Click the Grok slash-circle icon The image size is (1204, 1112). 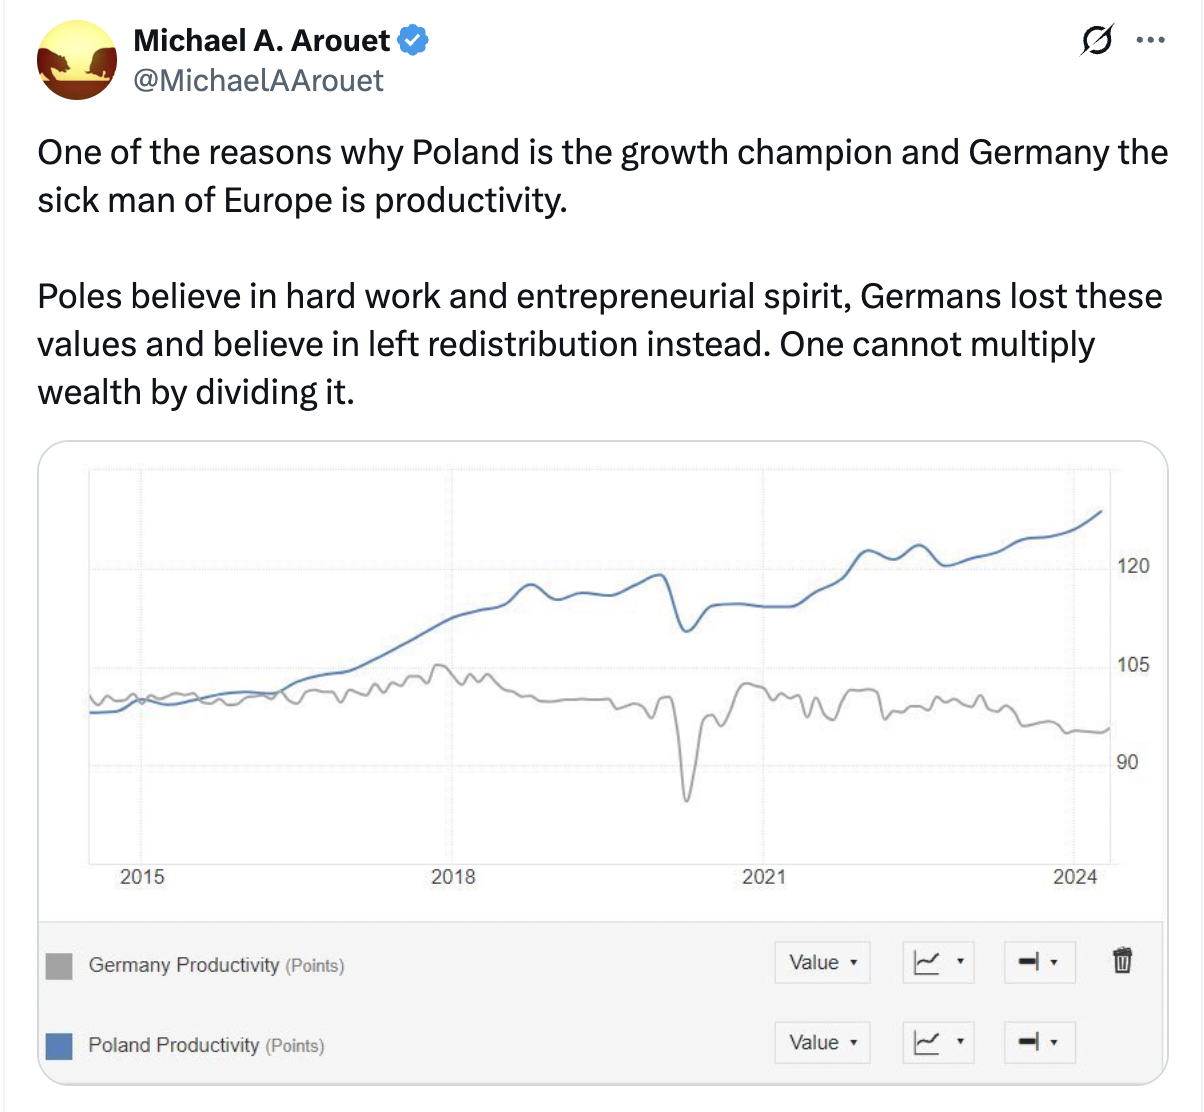[x=1096, y=41]
